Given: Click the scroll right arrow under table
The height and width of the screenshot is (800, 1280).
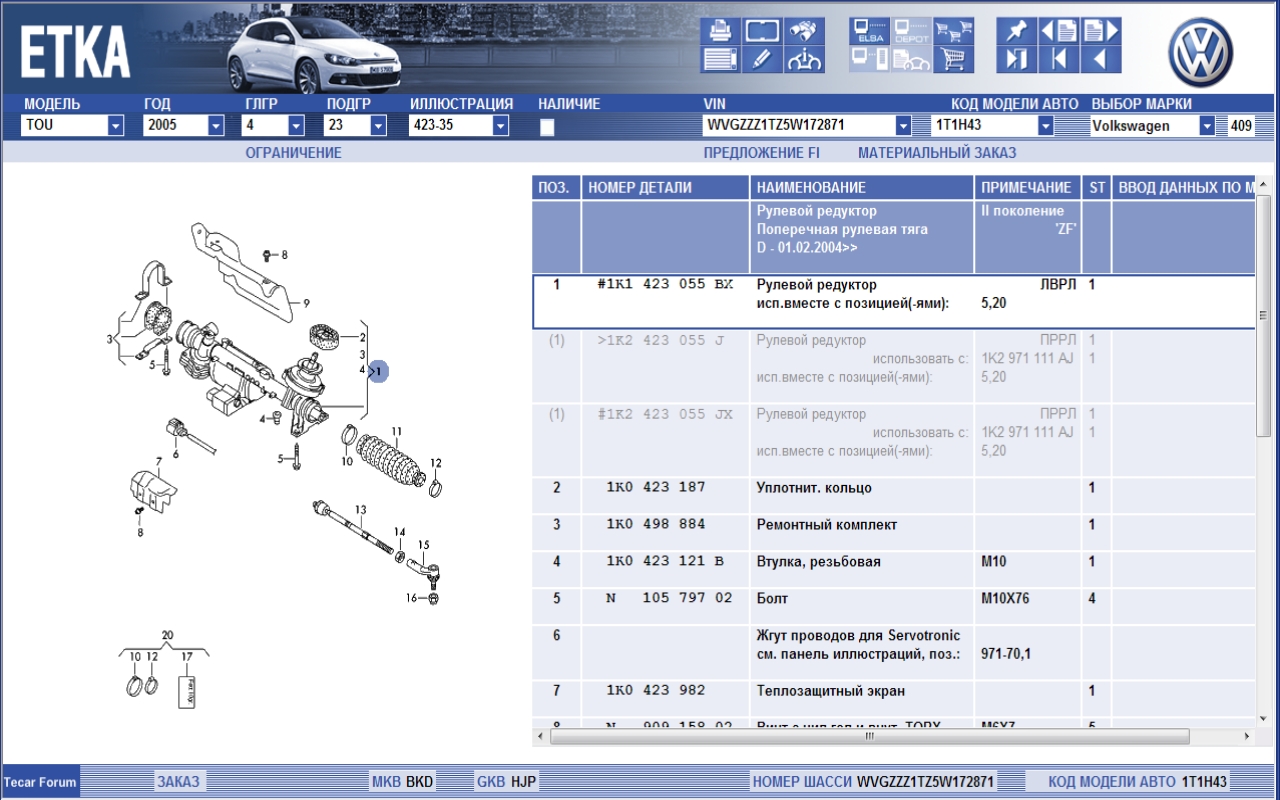Looking at the screenshot, I should [x=1246, y=736].
